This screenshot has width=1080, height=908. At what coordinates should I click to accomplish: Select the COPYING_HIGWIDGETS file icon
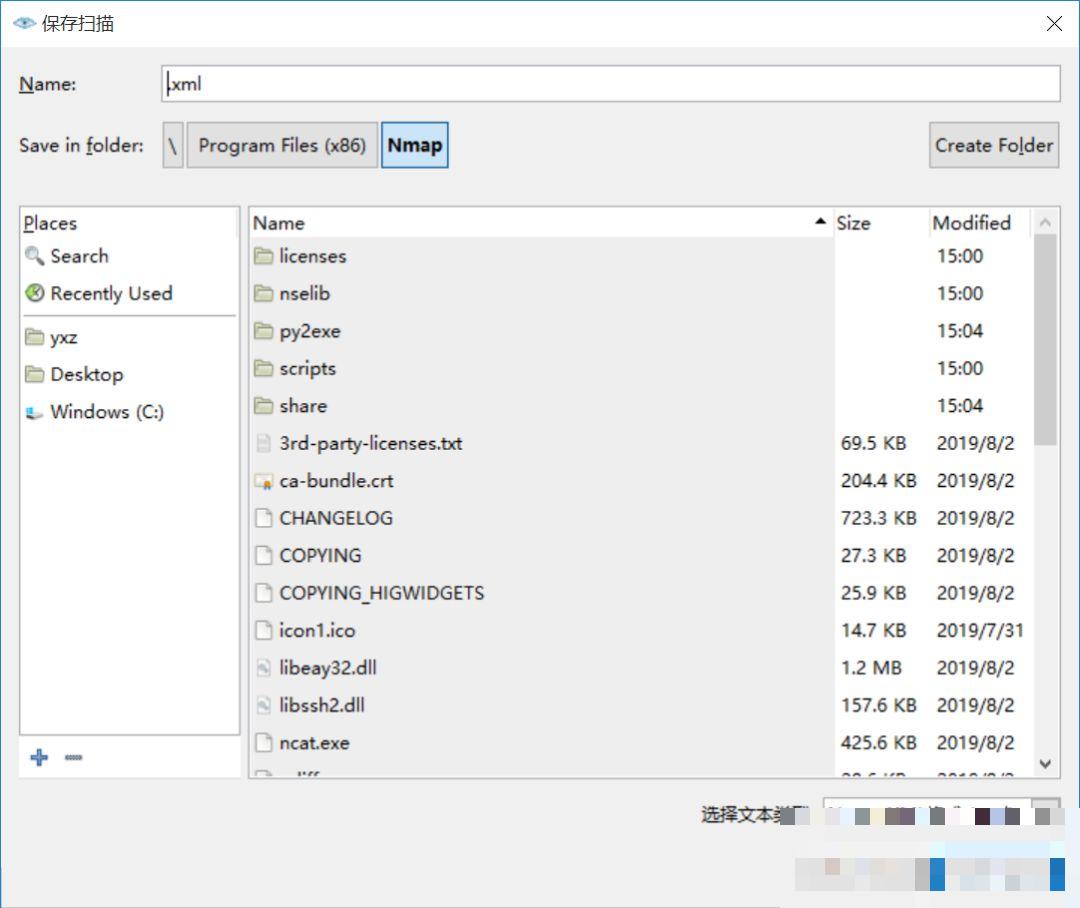[x=263, y=593]
